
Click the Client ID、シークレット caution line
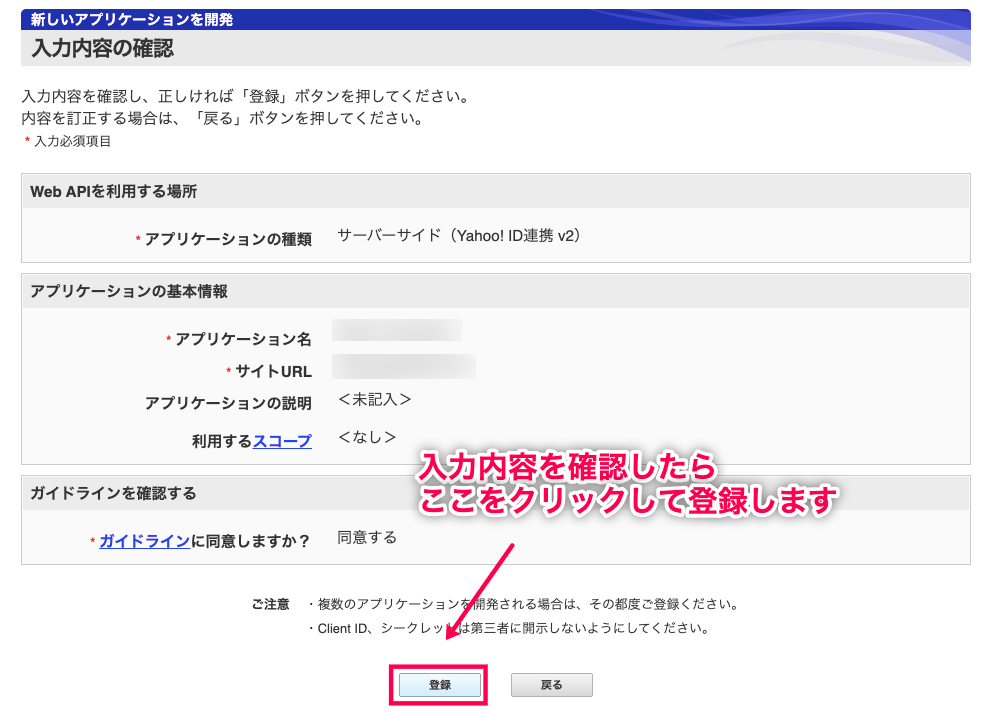click(x=509, y=628)
